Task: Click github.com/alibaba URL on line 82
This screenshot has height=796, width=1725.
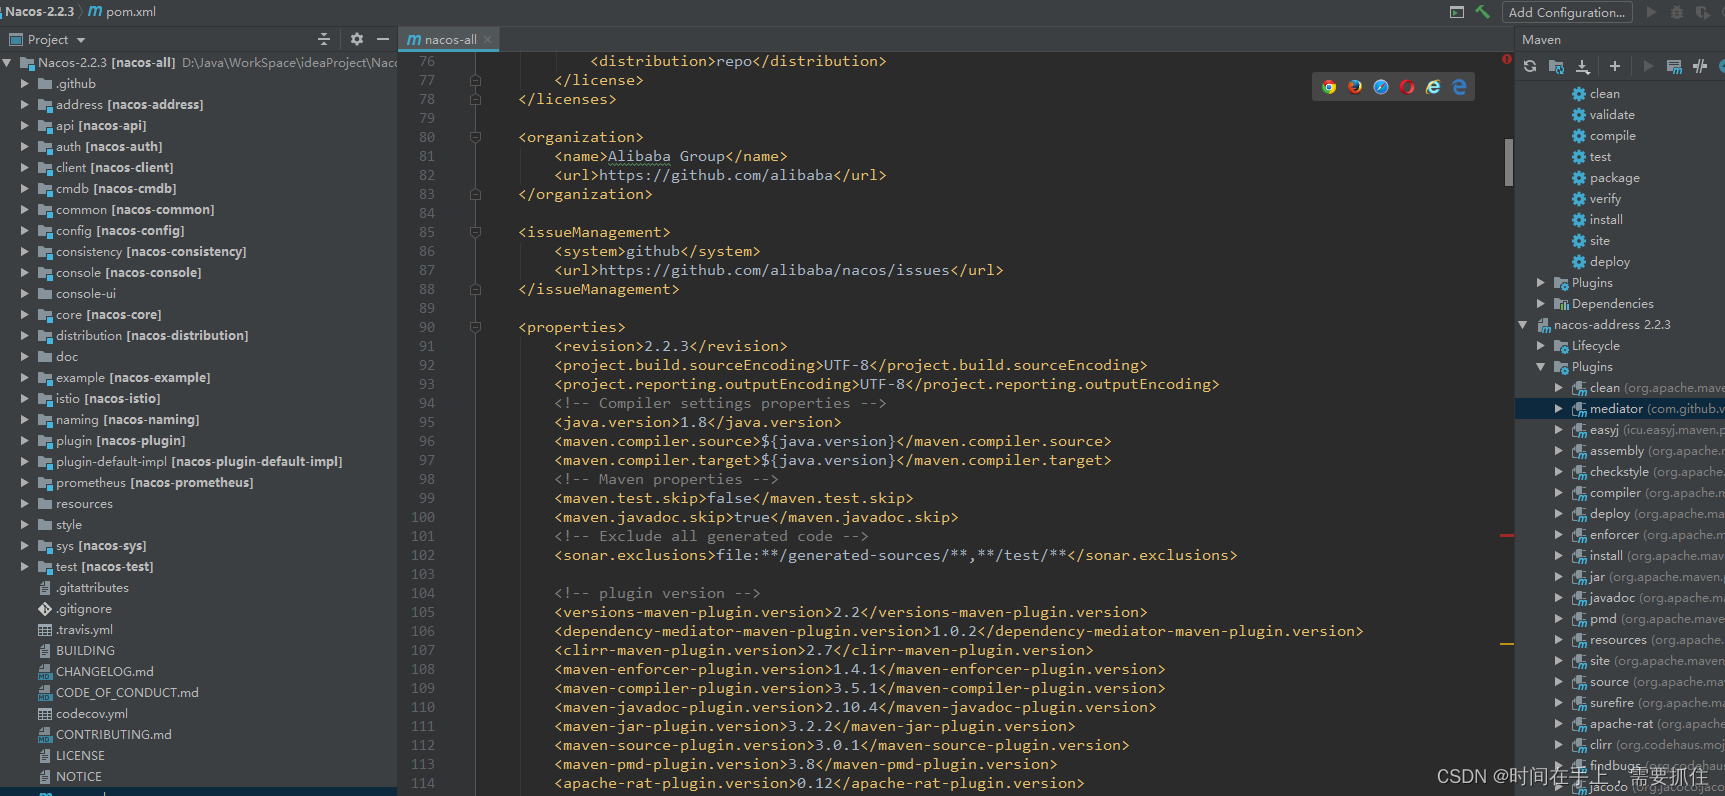Action: pos(715,175)
